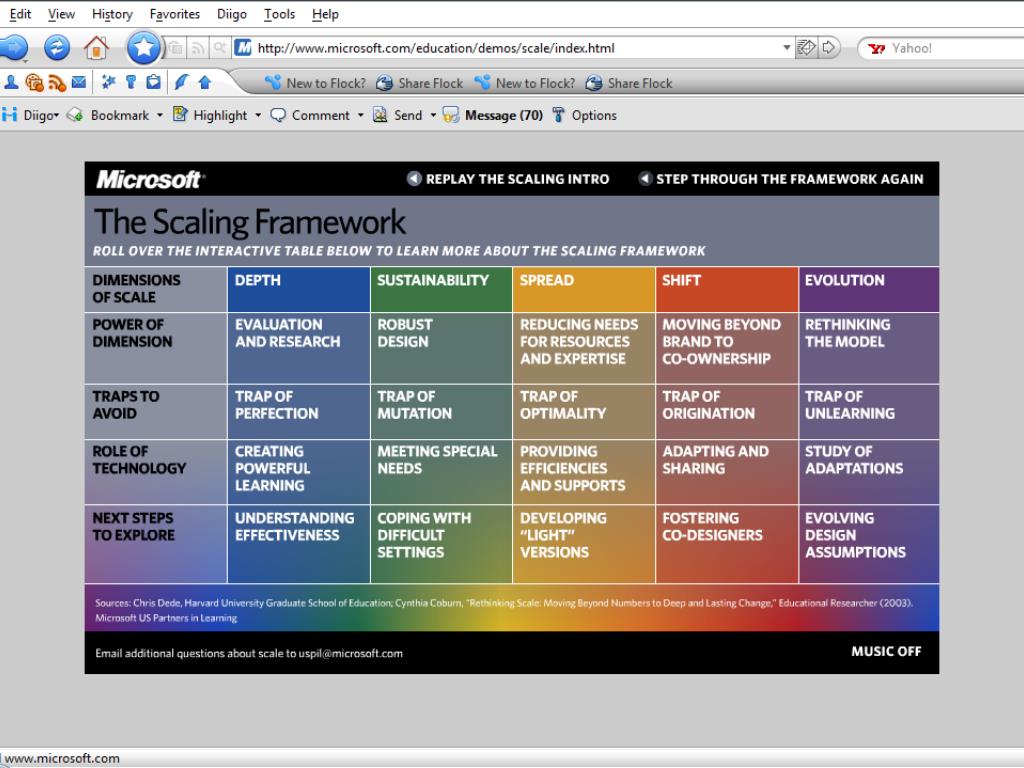Click the Diigo Send icon
Screen dimensions: 1024x768
380,115
